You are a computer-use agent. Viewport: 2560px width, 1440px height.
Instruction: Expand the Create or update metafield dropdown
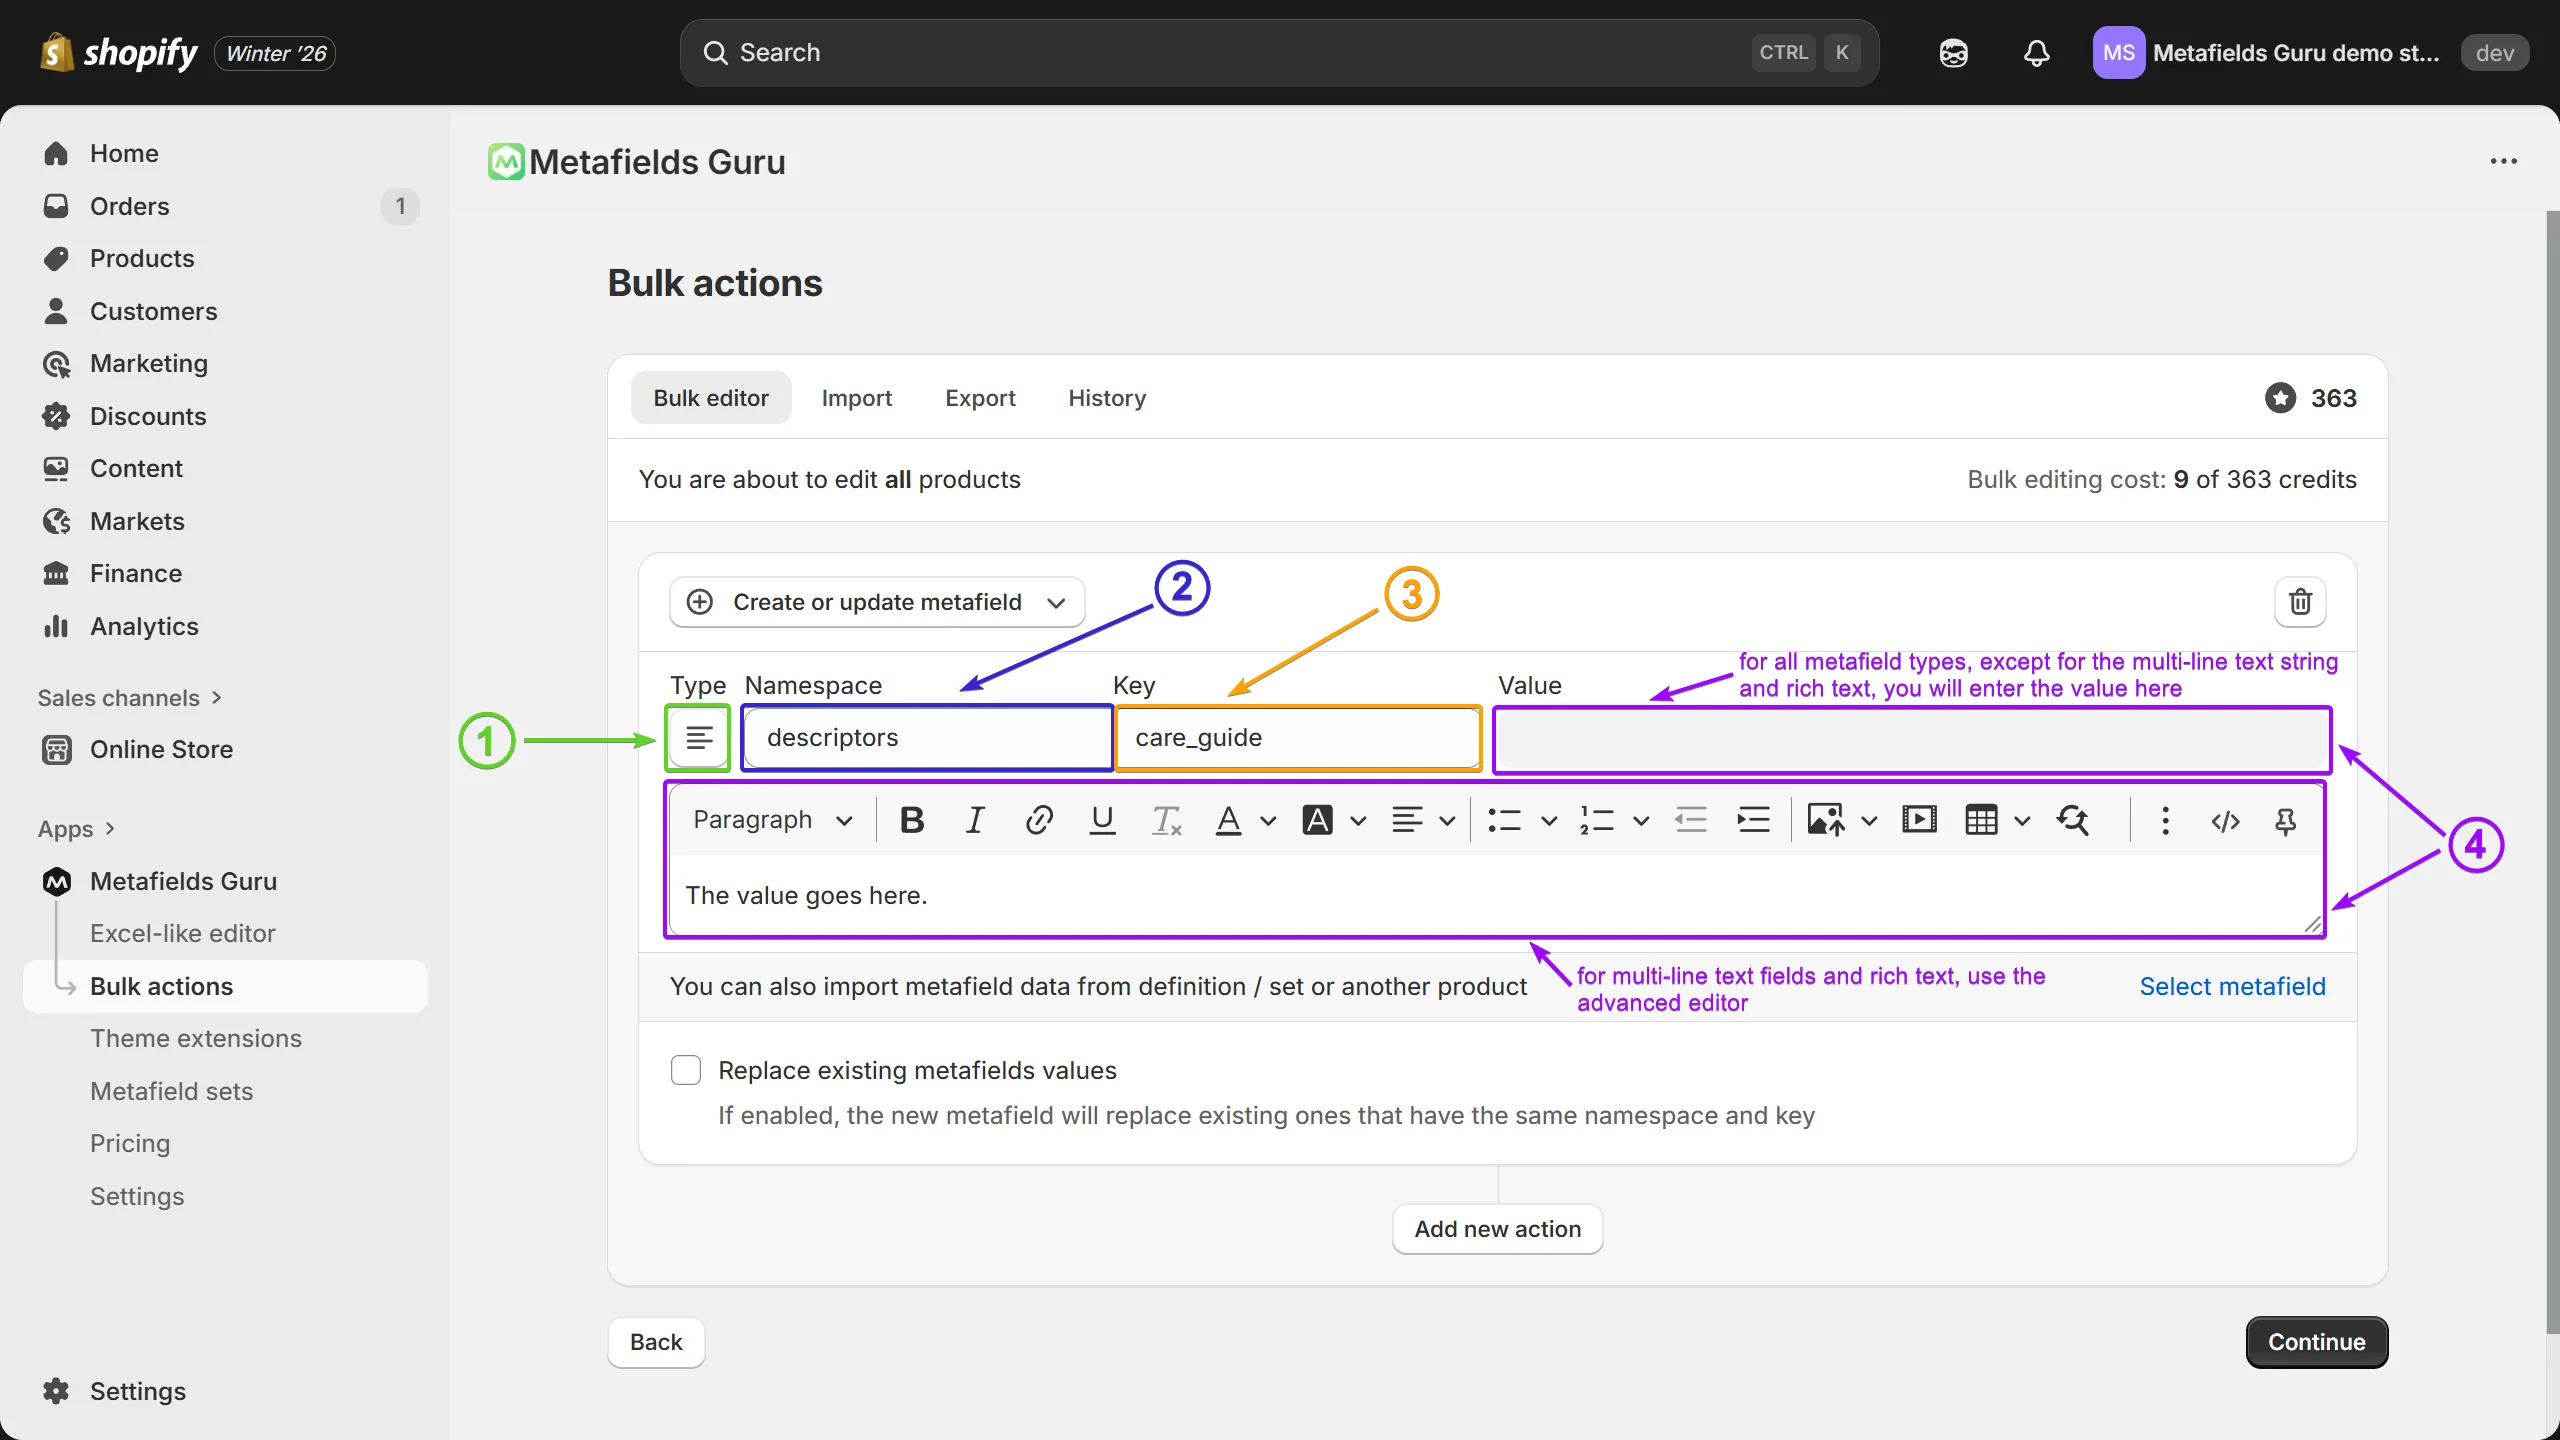pos(877,602)
